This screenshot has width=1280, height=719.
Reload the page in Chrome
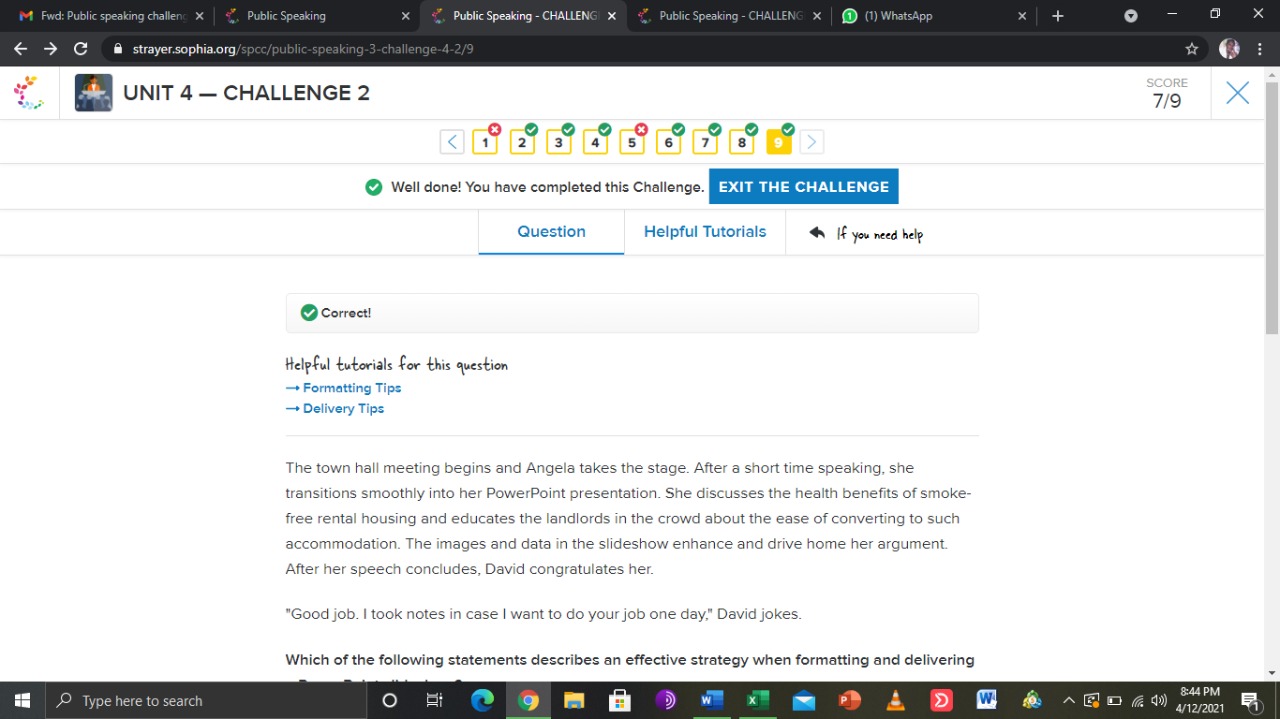[81, 48]
